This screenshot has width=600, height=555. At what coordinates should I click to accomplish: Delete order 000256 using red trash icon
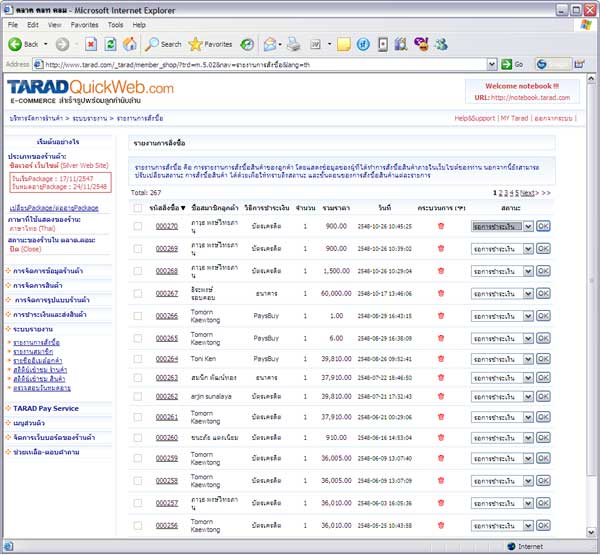pos(441,526)
